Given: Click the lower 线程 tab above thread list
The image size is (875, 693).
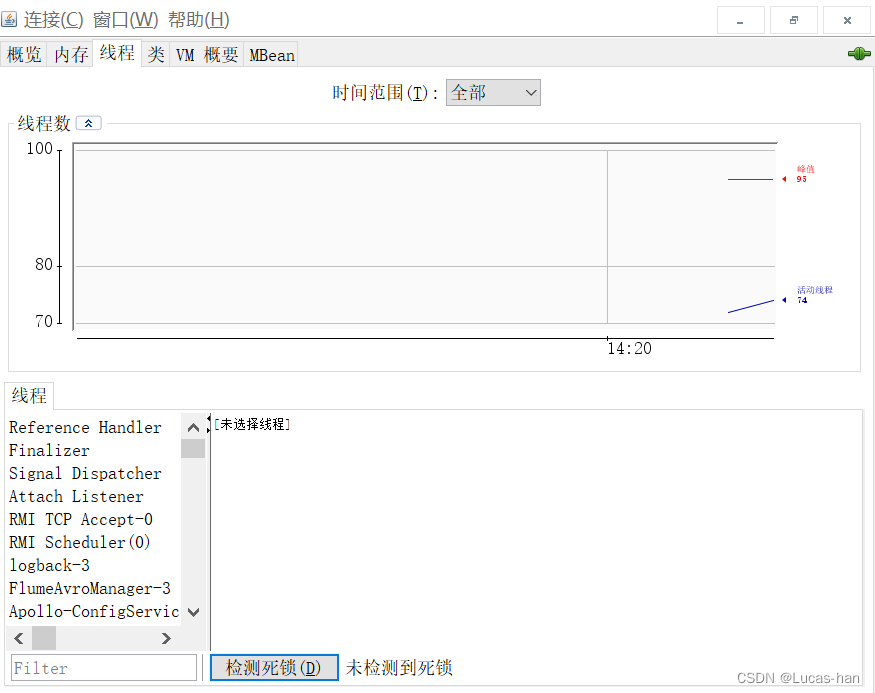Looking at the screenshot, I should click(x=29, y=396).
